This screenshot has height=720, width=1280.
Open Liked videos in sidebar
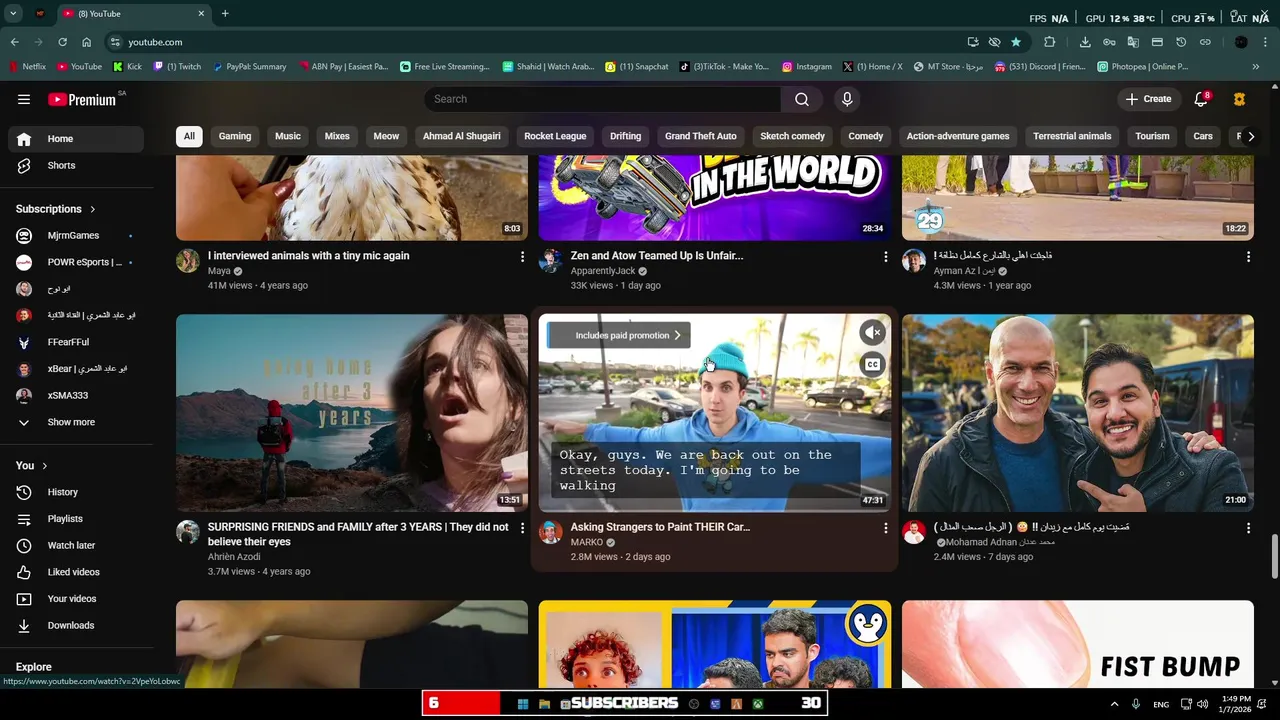[x=76, y=572]
